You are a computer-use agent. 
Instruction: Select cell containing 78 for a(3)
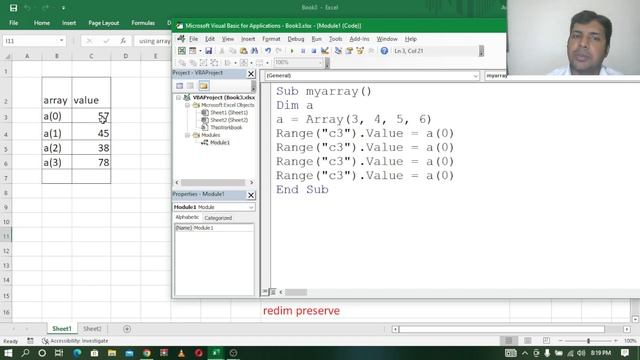91,162
